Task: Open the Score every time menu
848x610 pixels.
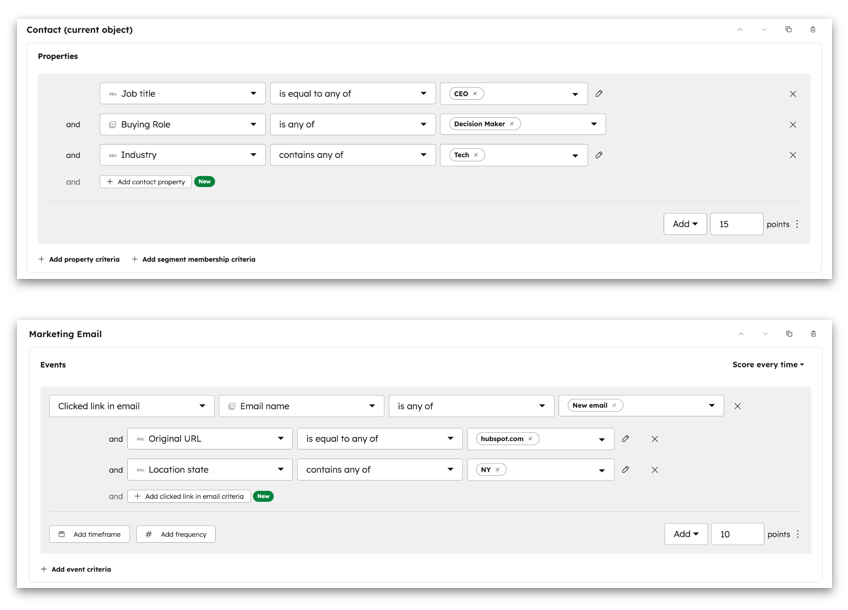Action: 768,365
